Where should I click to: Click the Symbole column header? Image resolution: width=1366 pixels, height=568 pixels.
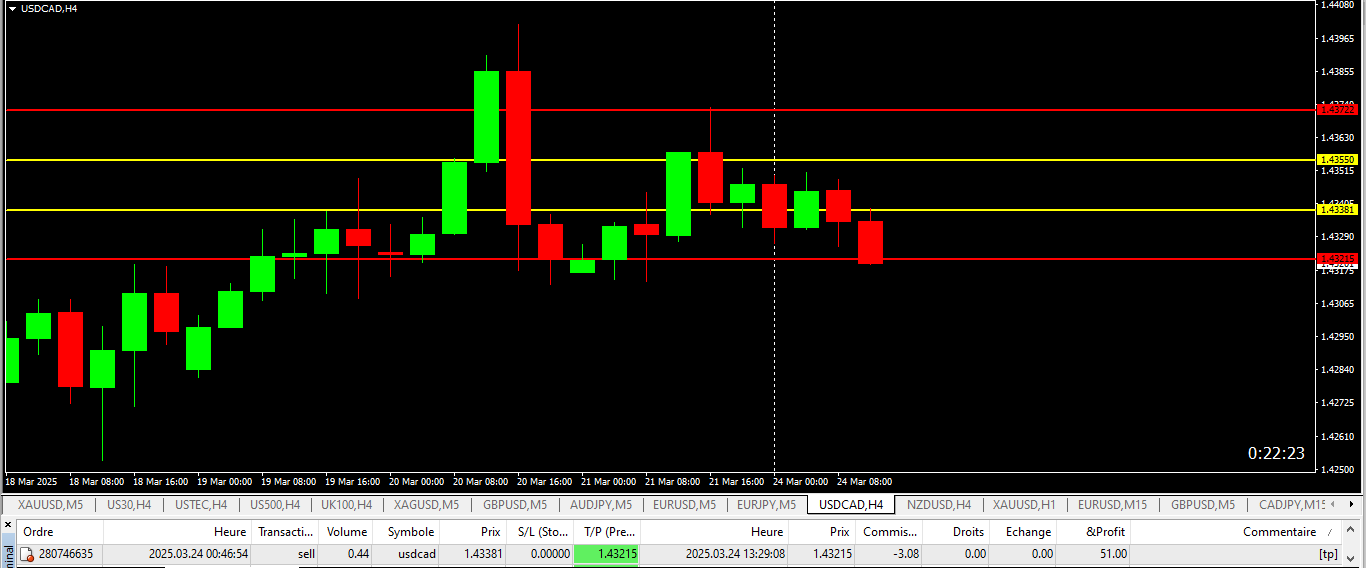tap(405, 532)
